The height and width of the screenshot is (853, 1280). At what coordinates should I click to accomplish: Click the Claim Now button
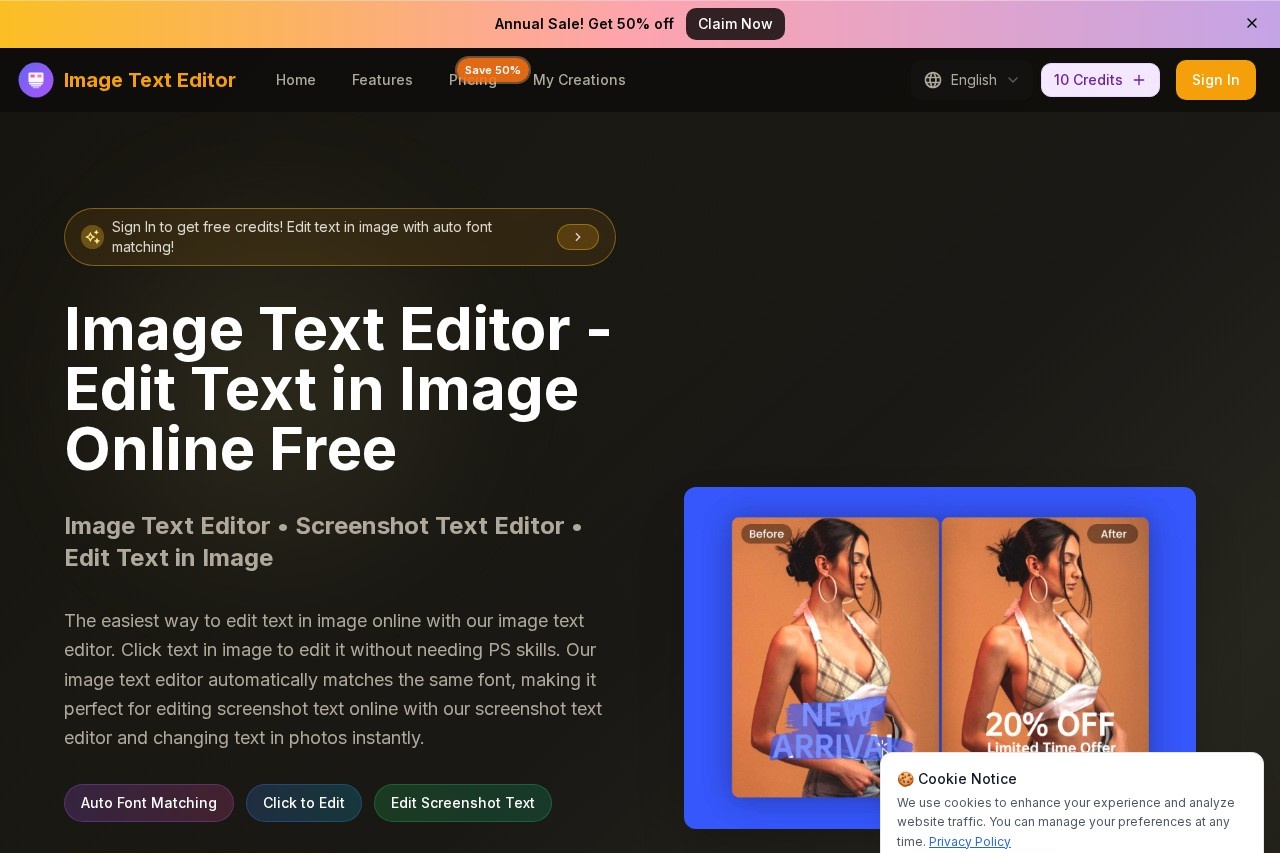coord(735,24)
